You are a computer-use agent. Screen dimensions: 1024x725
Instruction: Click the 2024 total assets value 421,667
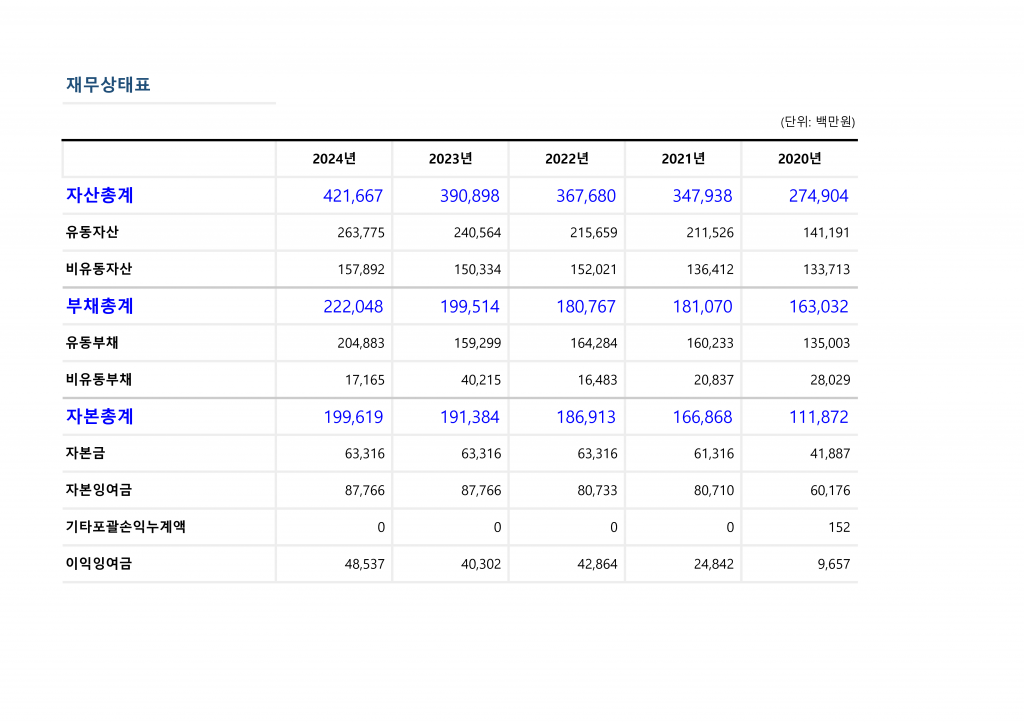click(x=353, y=196)
